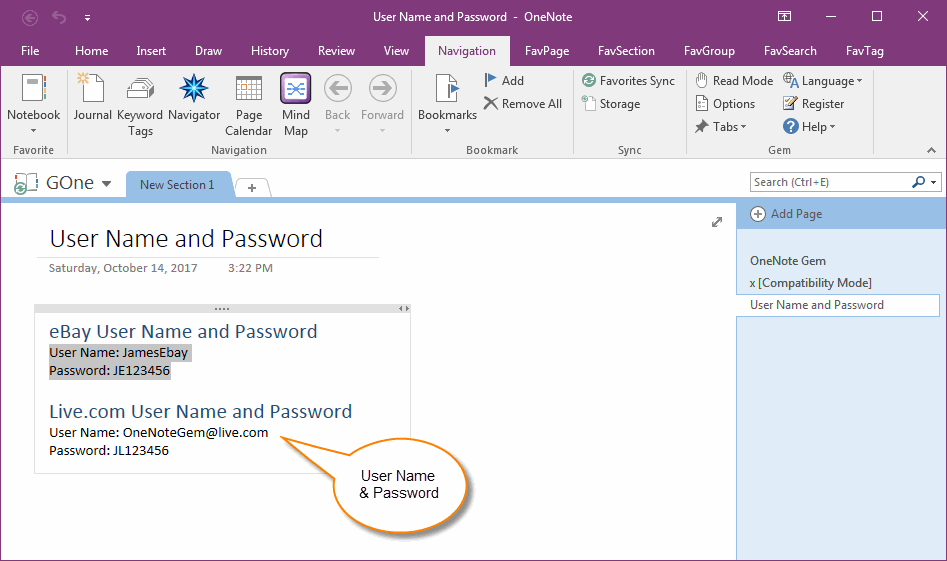
Task: Open the GOne notebook list arrow
Action: click(x=106, y=184)
